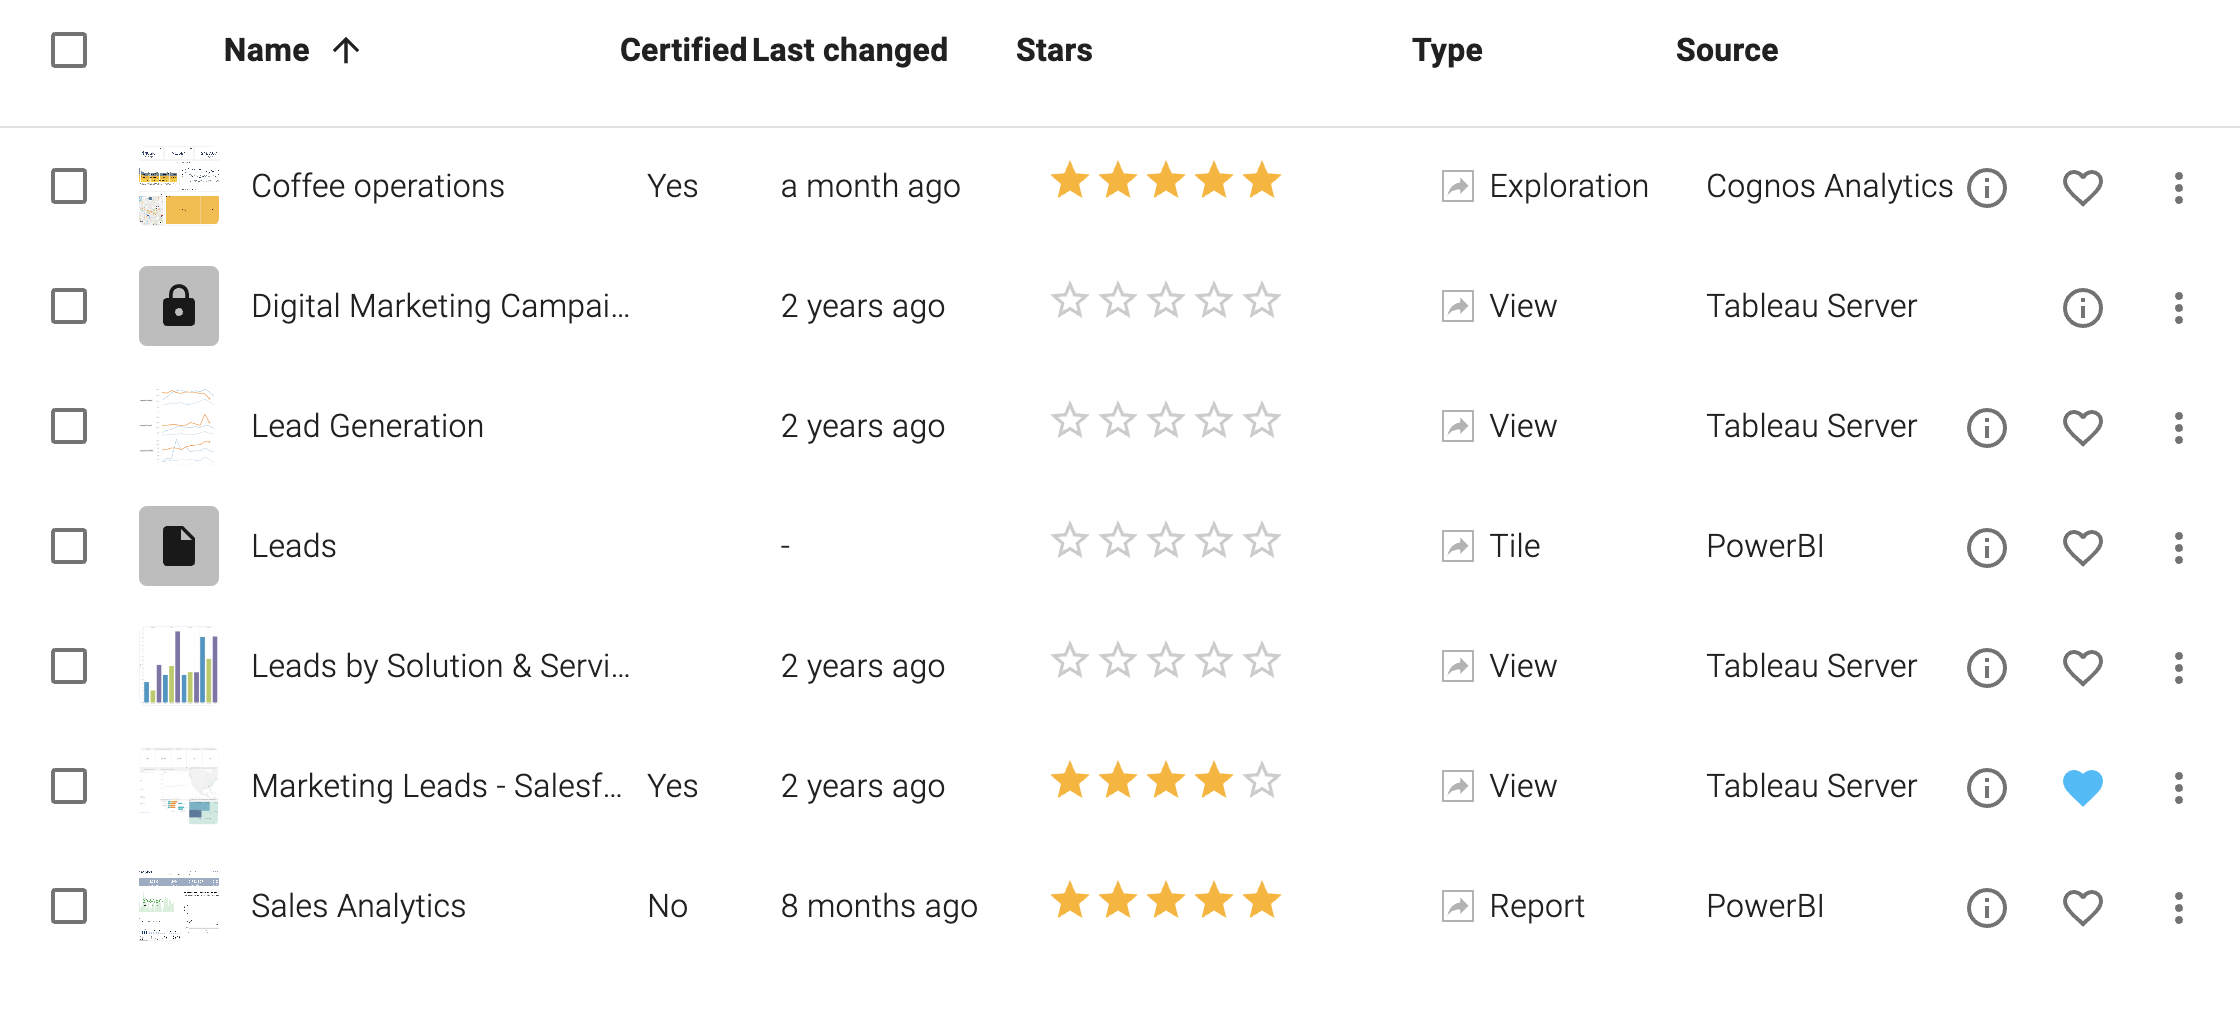Image resolution: width=2240 pixels, height=1014 pixels.
Task: Click Exploration type shortcut icon
Action: pos(1457,186)
